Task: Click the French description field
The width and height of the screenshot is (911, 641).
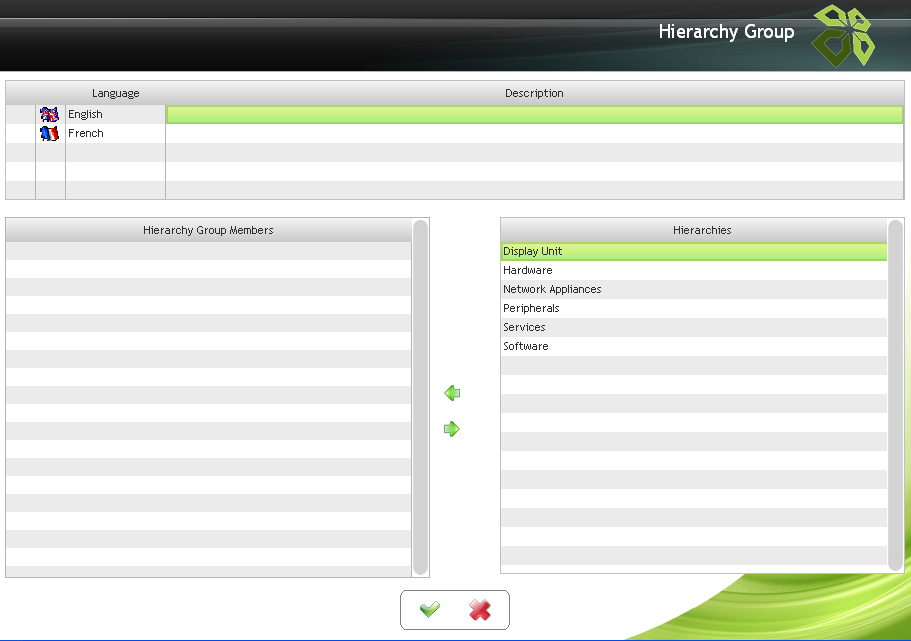Action: 534,133
